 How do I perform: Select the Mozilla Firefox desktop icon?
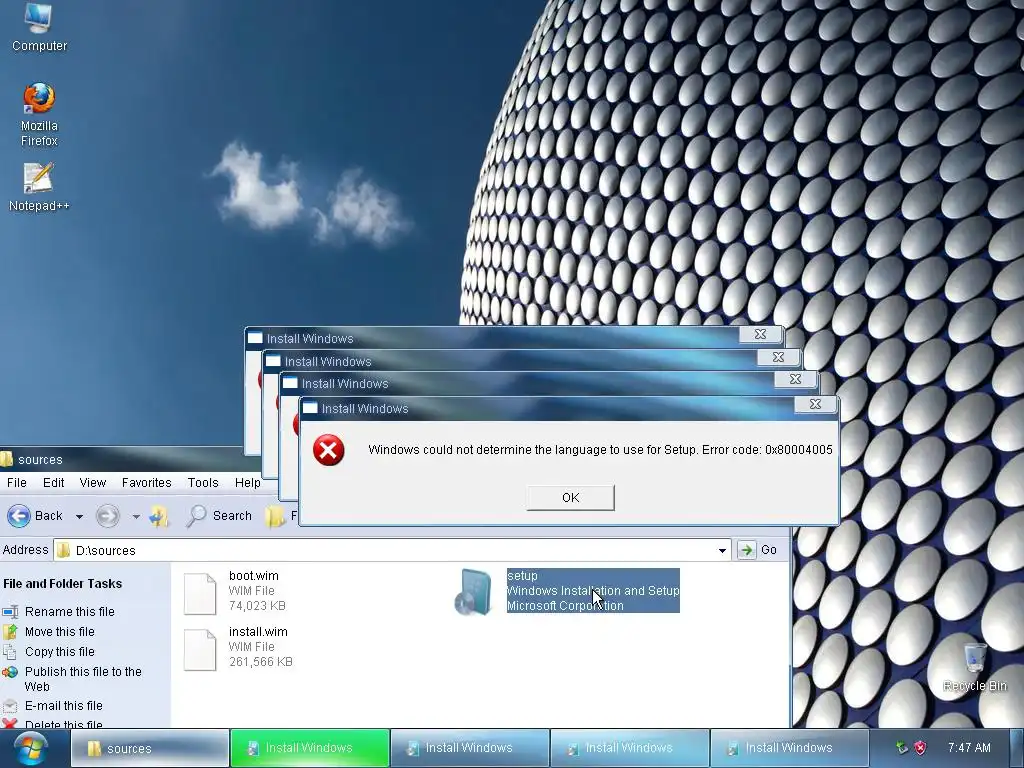(x=39, y=114)
